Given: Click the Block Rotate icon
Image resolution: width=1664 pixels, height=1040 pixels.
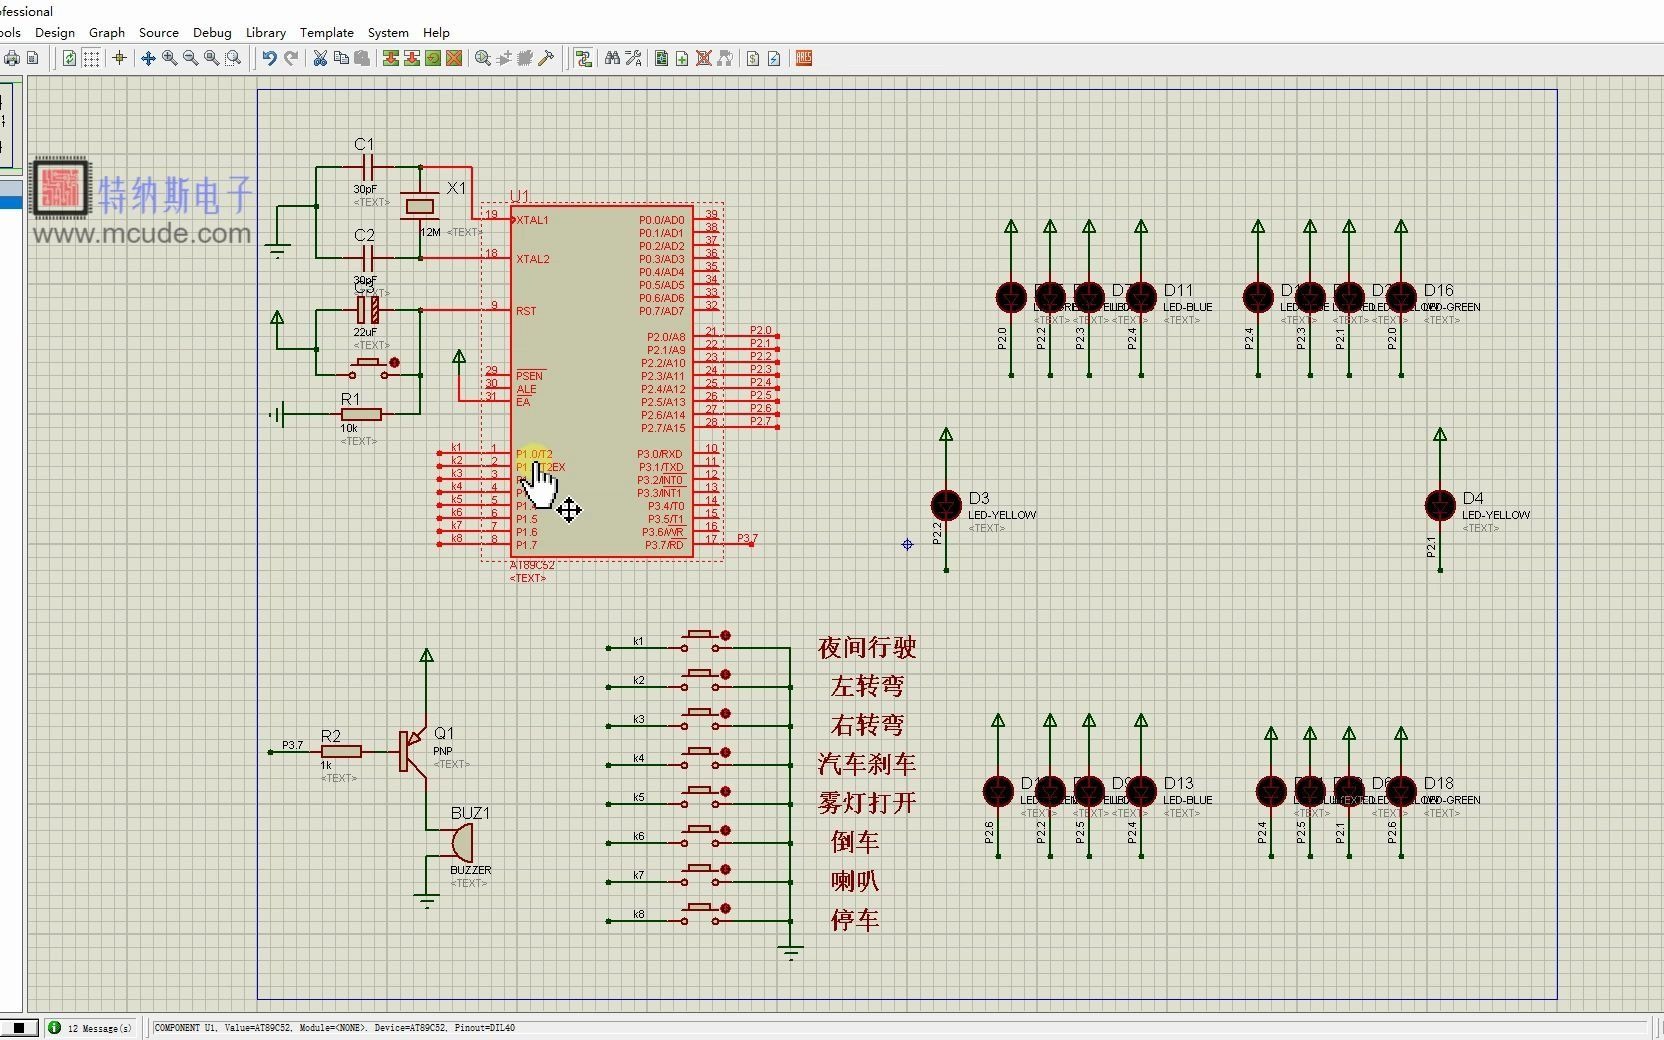Looking at the screenshot, I should (x=433, y=58).
